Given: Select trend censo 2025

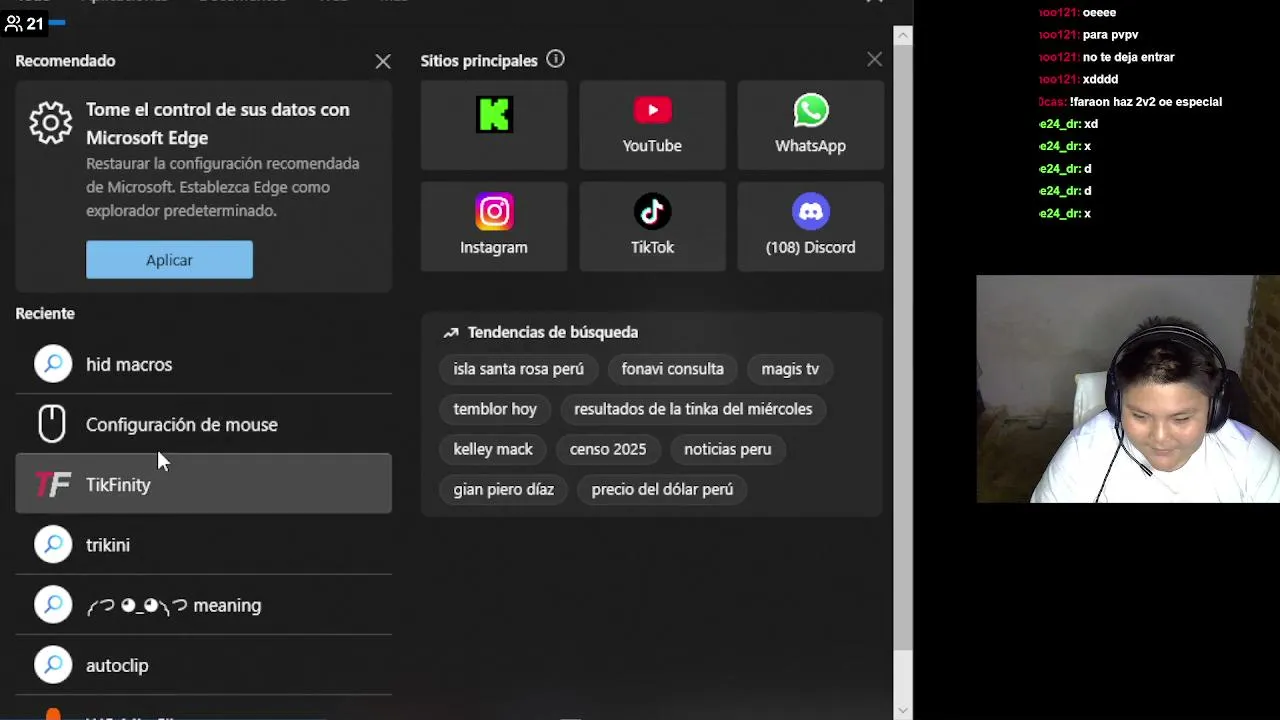Looking at the screenshot, I should [608, 449].
